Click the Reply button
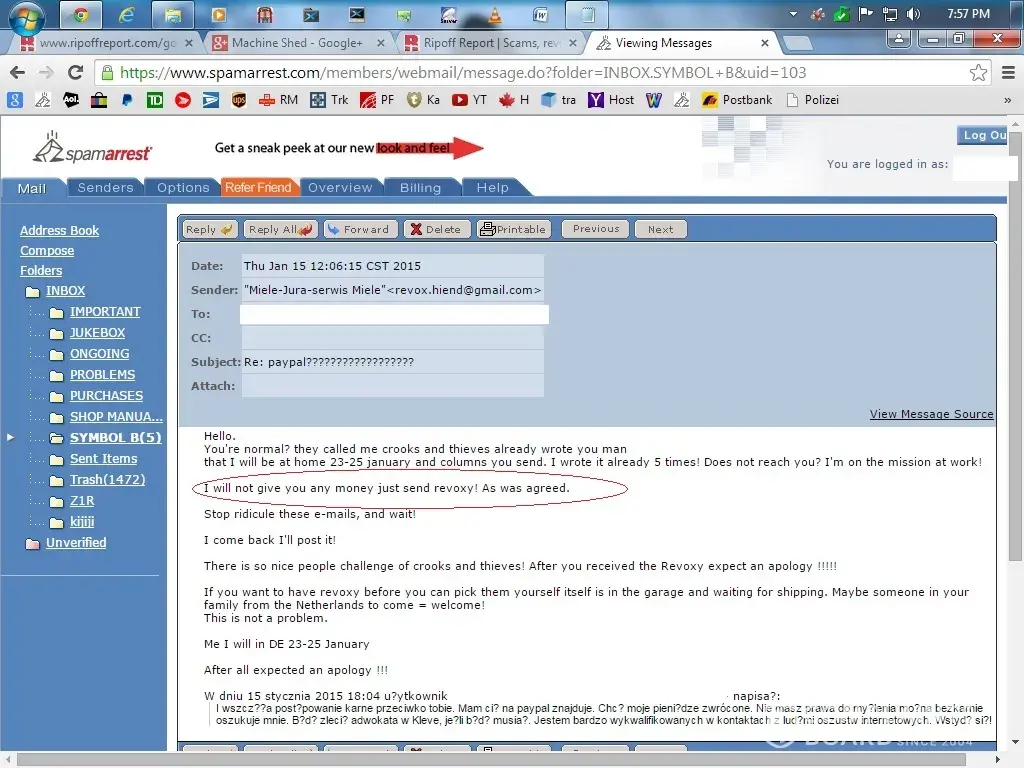This screenshot has width=1024, height=768. coord(209,229)
